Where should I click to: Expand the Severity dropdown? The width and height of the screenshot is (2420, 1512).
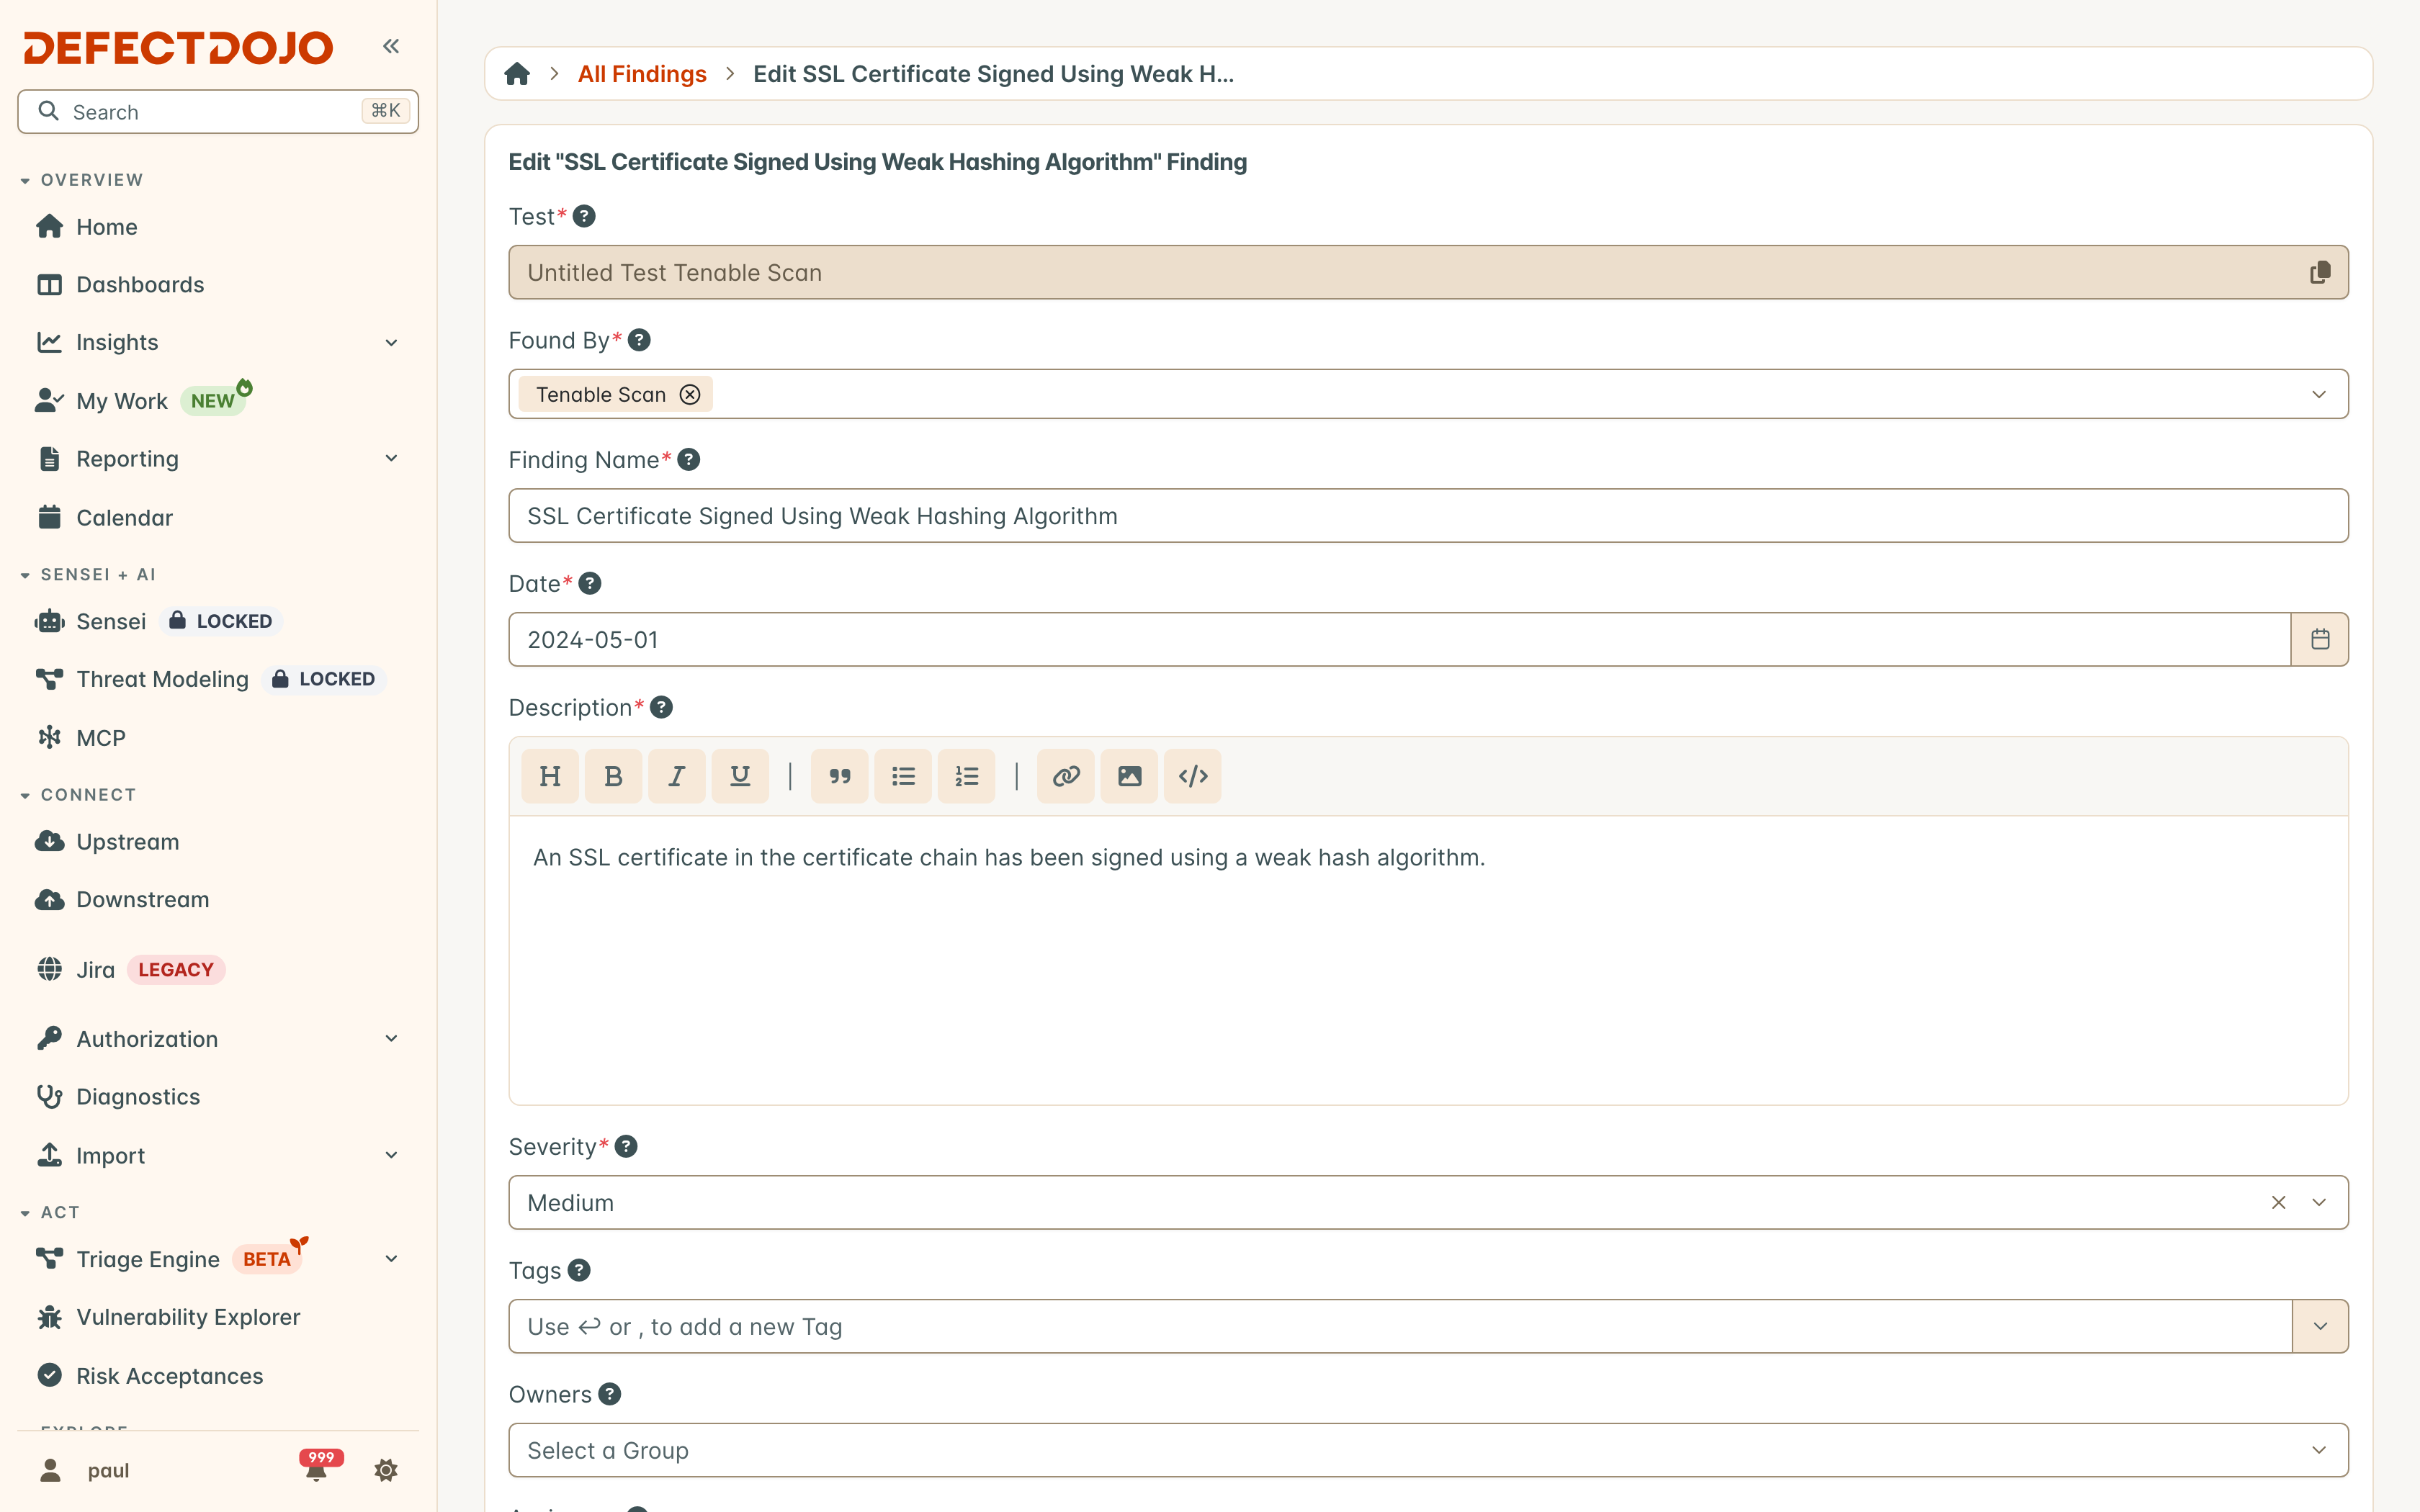(x=2319, y=1202)
